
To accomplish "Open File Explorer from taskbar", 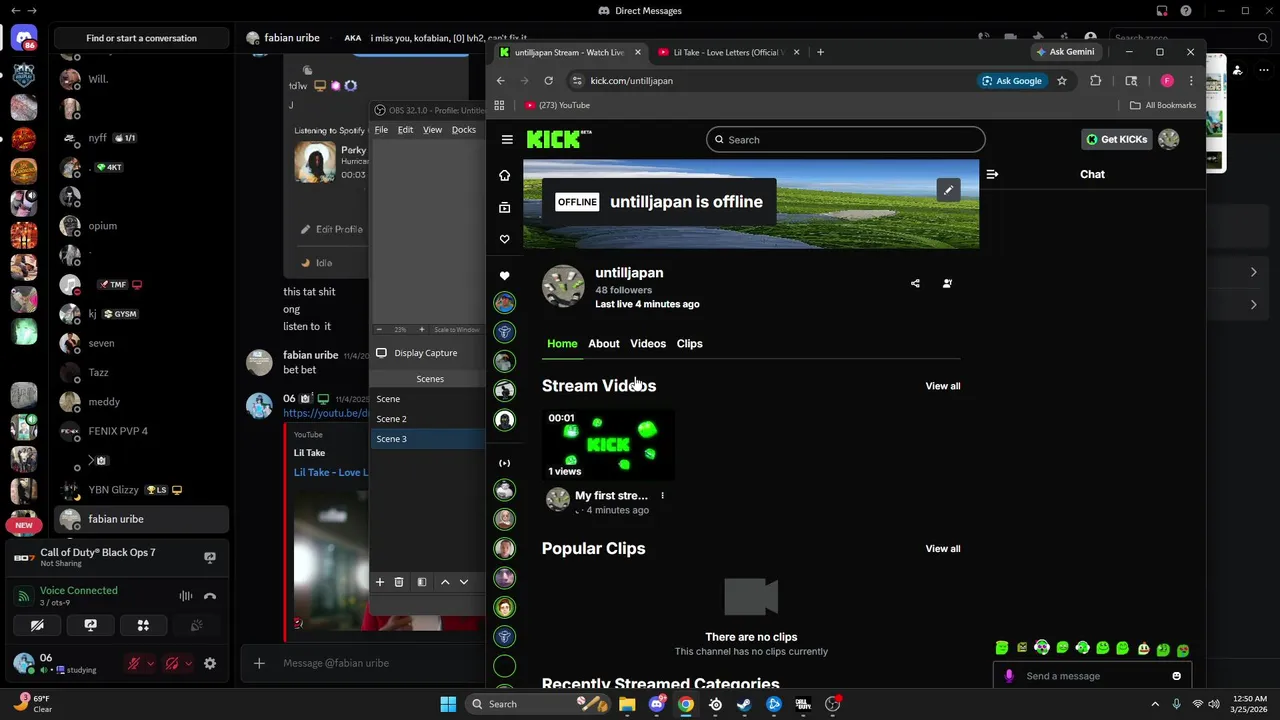I will 627,704.
